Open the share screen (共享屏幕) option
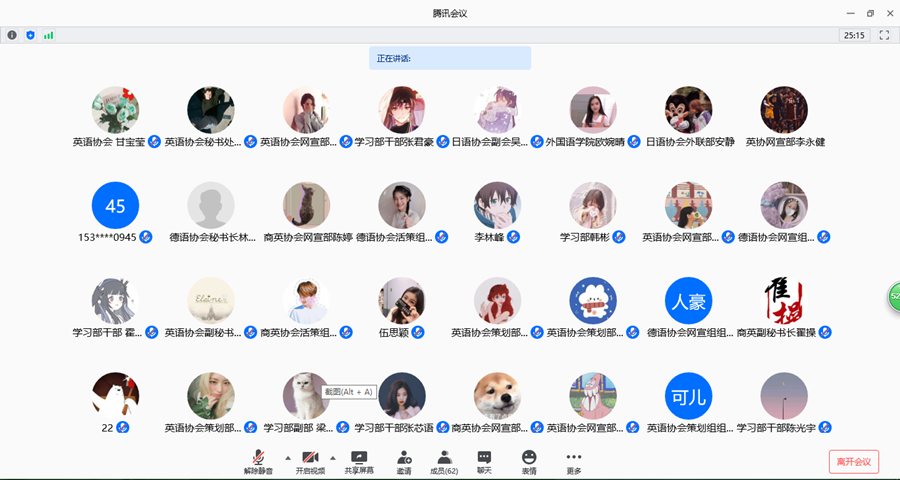The height and width of the screenshot is (480, 900). (359, 461)
